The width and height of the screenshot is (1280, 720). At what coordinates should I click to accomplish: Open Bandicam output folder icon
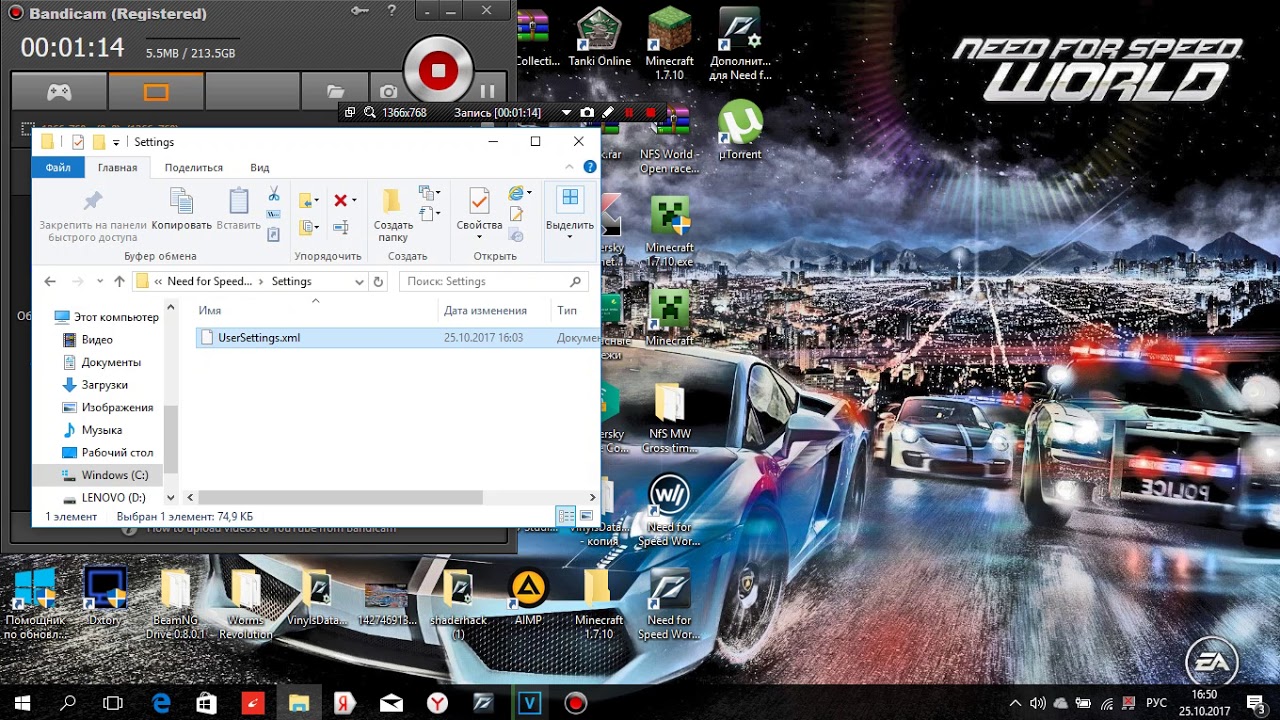[x=336, y=92]
